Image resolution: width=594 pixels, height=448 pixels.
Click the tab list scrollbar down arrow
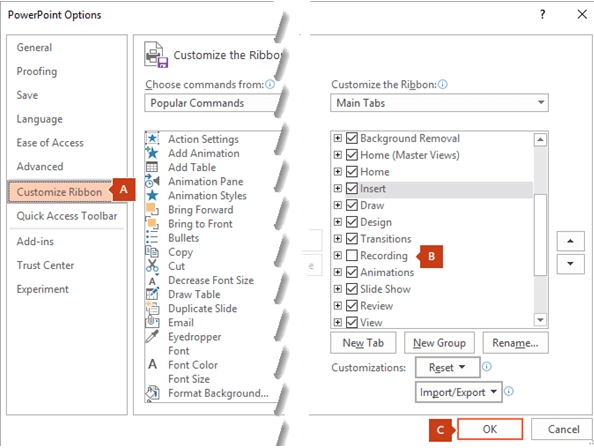click(x=540, y=320)
